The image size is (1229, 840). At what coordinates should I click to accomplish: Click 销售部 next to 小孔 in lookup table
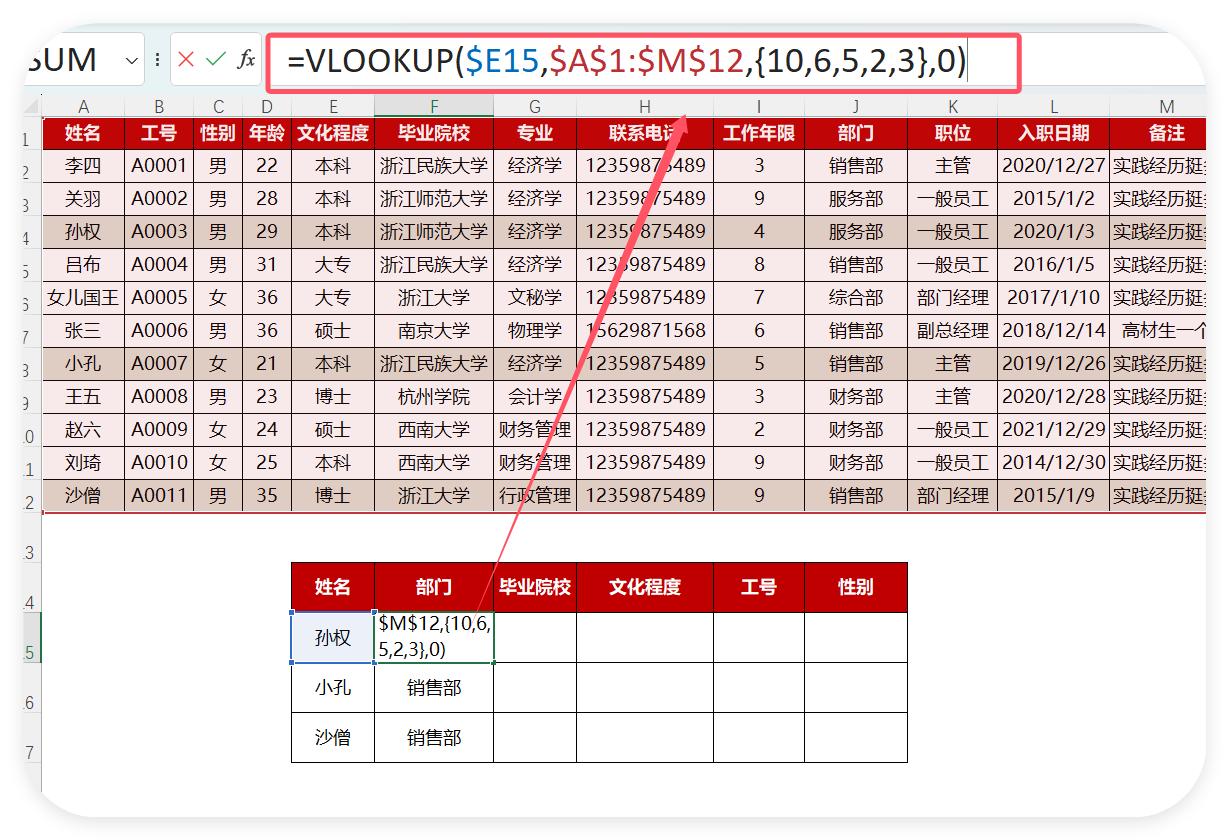coord(434,688)
